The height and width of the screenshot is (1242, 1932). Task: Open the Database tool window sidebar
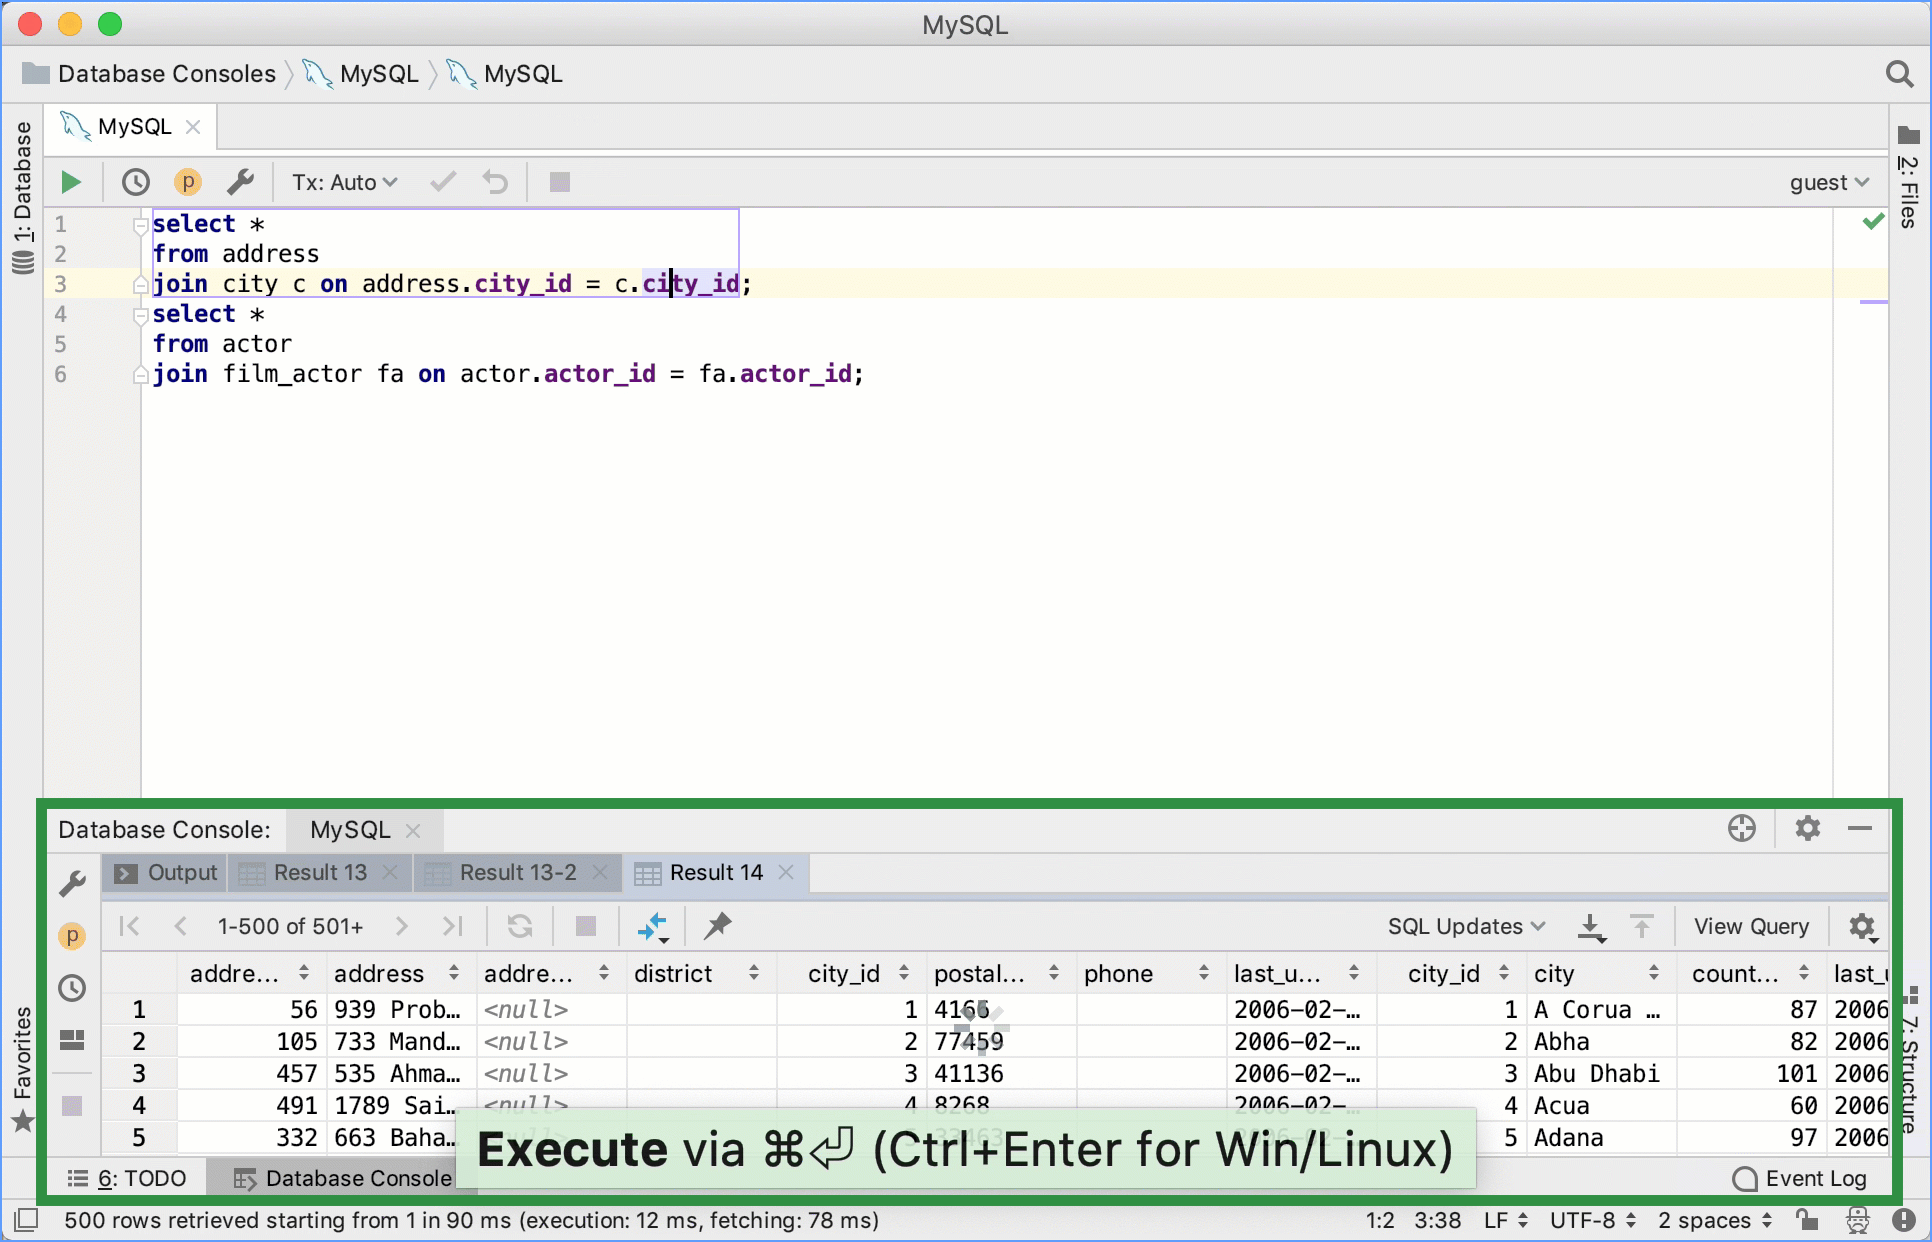(22, 198)
